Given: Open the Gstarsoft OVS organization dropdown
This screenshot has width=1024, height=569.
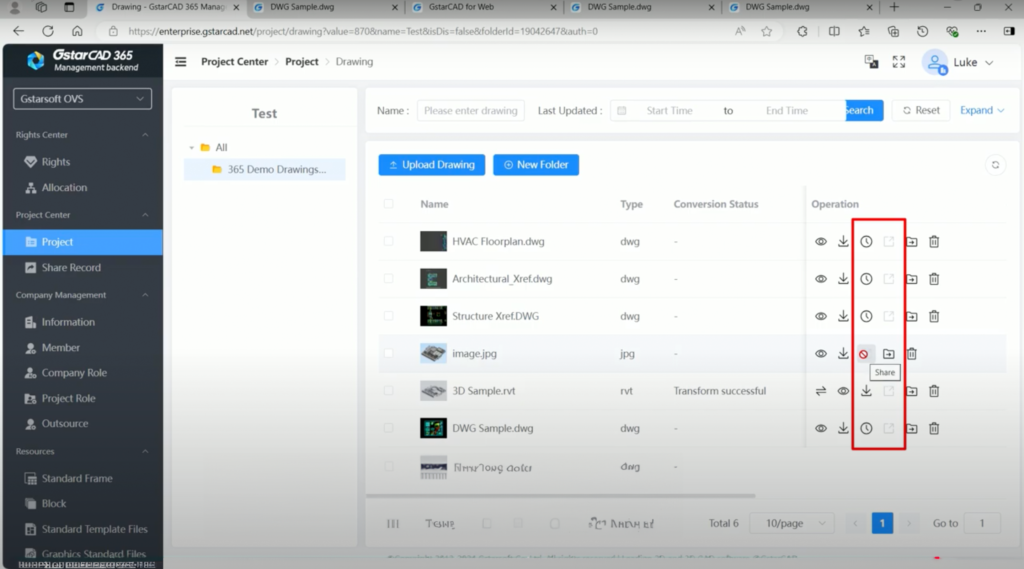Looking at the screenshot, I should tap(83, 99).
